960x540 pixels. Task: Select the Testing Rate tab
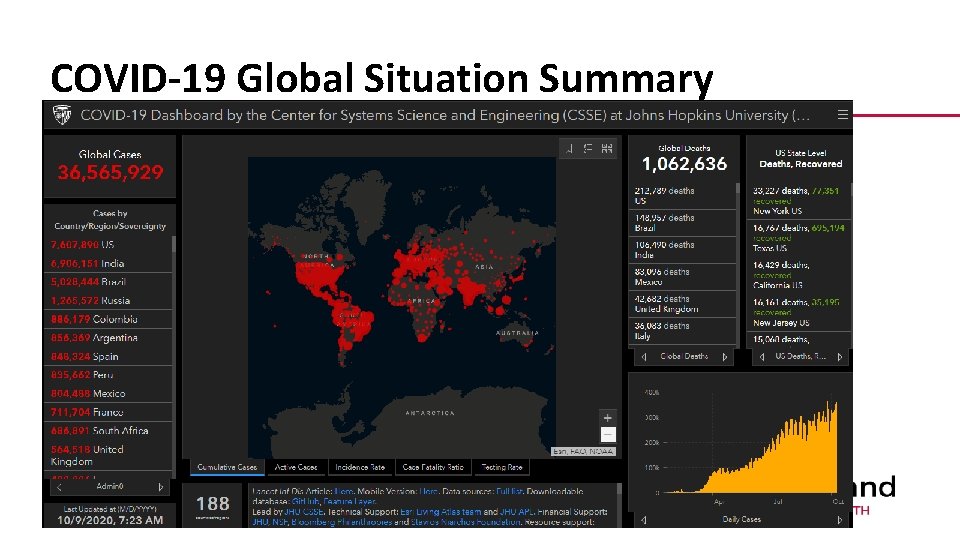click(501, 467)
